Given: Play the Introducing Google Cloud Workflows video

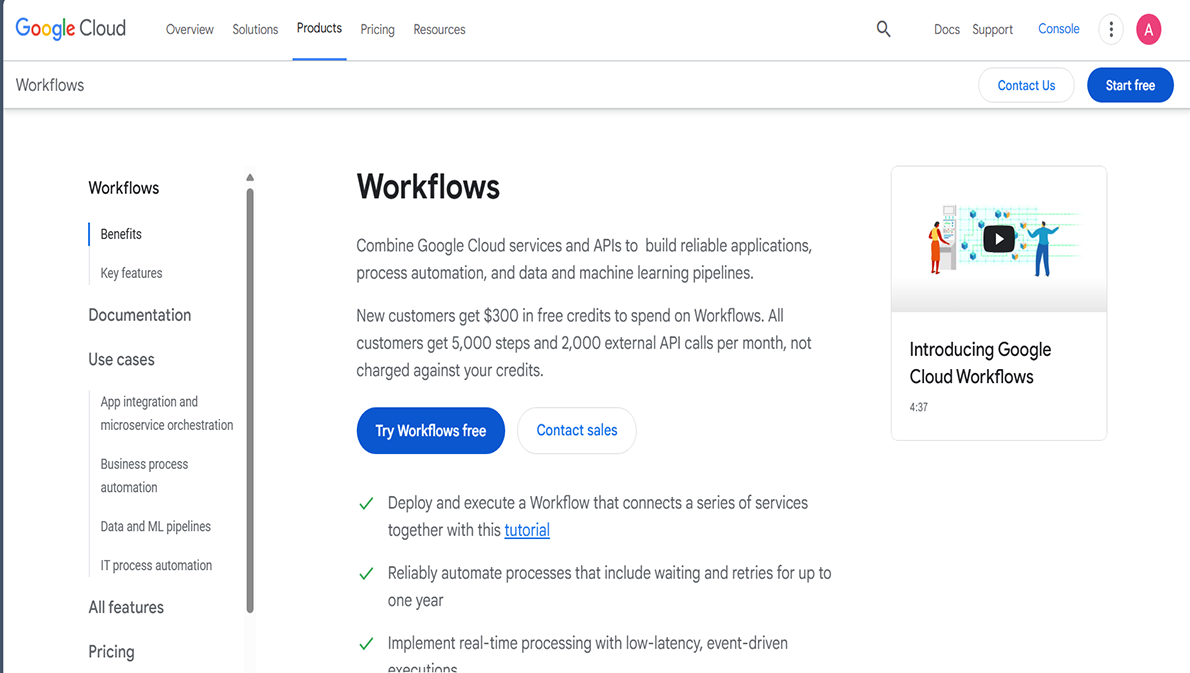Looking at the screenshot, I should (x=999, y=239).
